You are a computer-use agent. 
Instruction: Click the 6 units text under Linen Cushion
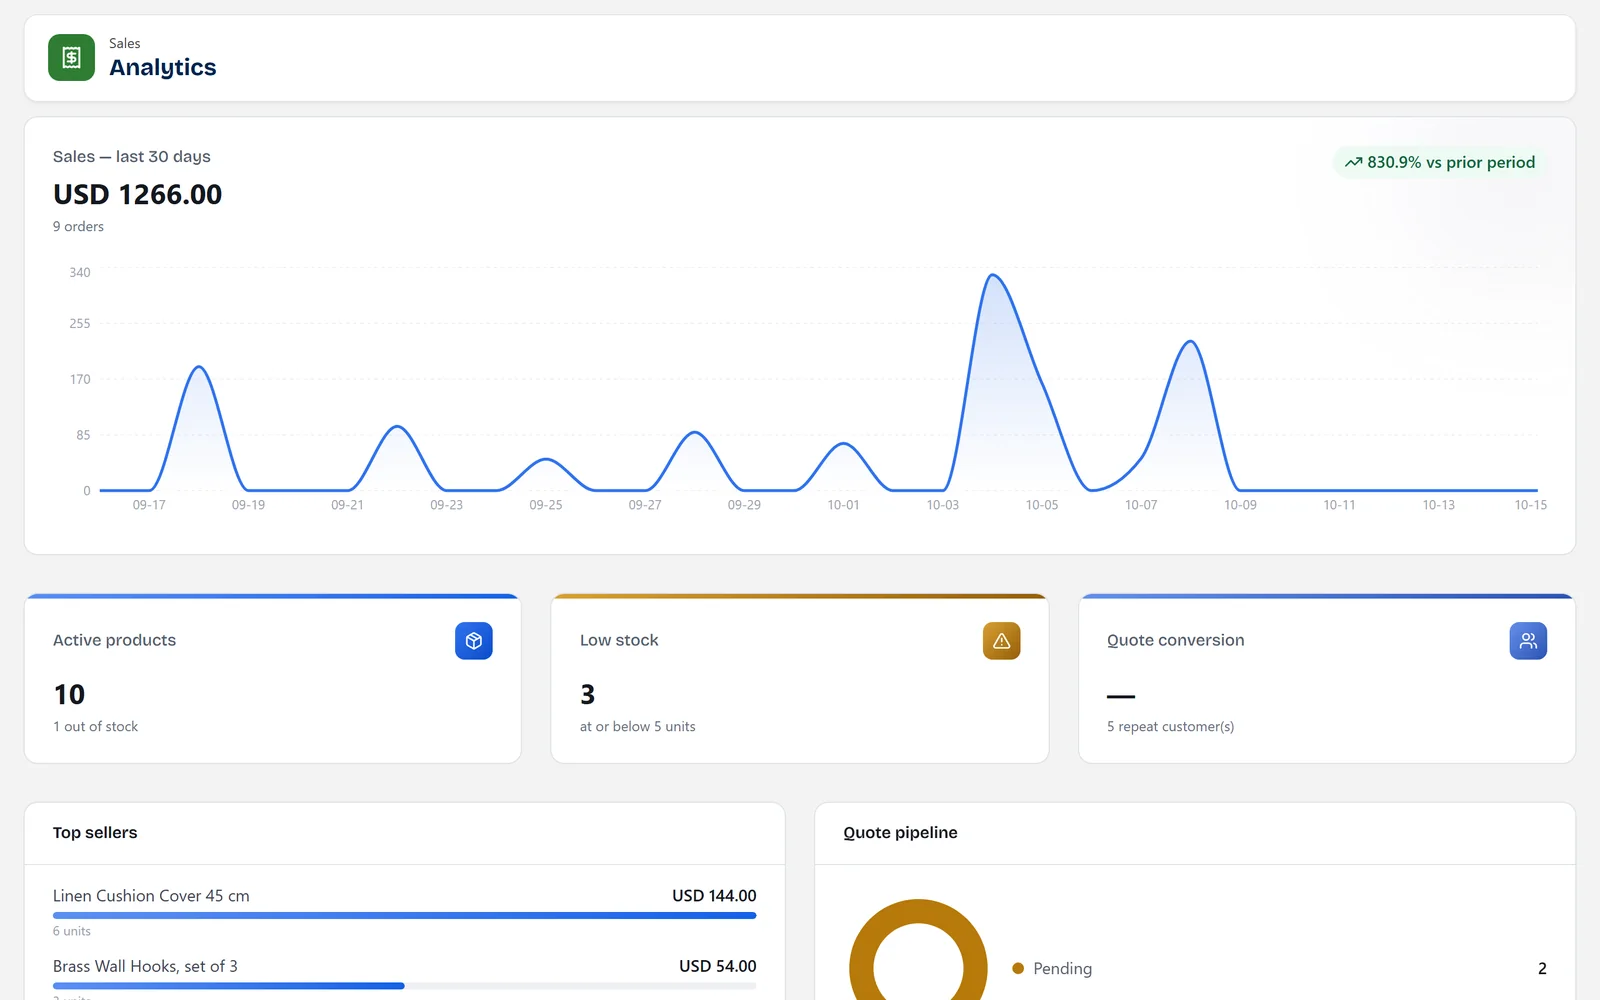pyautogui.click(x=72, y=931)
